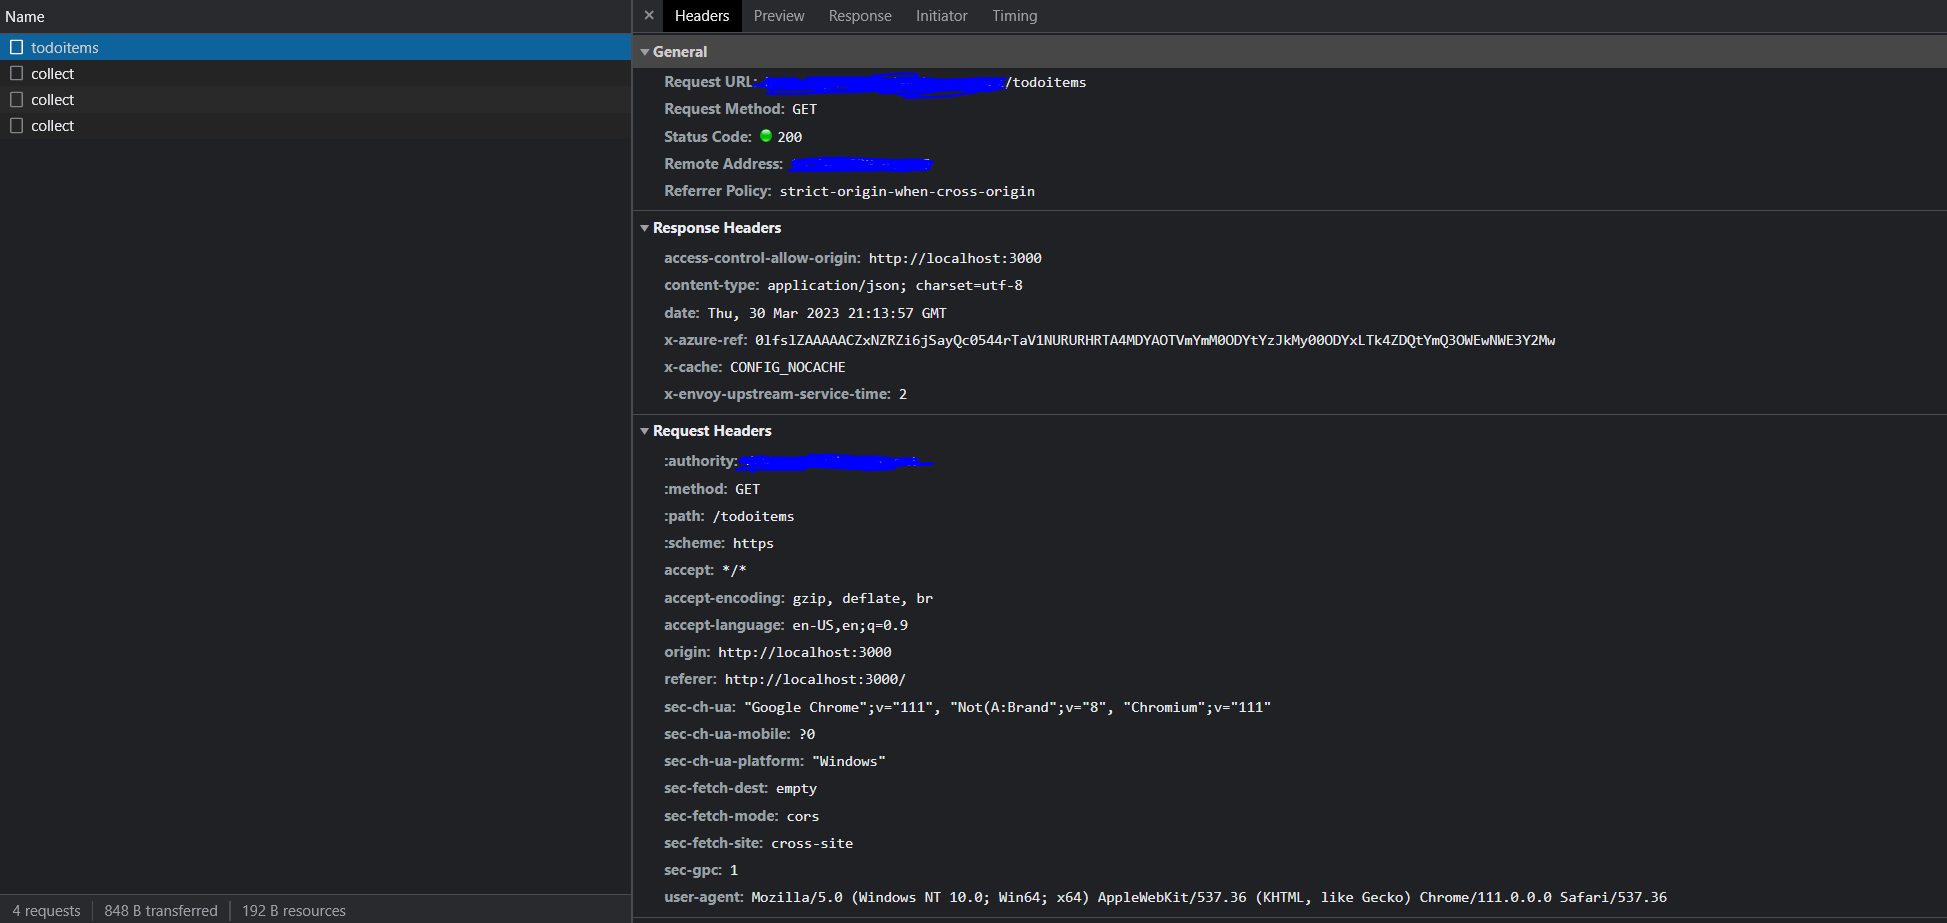
Task: Switch to the Preview tab
Action: (x=778, y=15)
